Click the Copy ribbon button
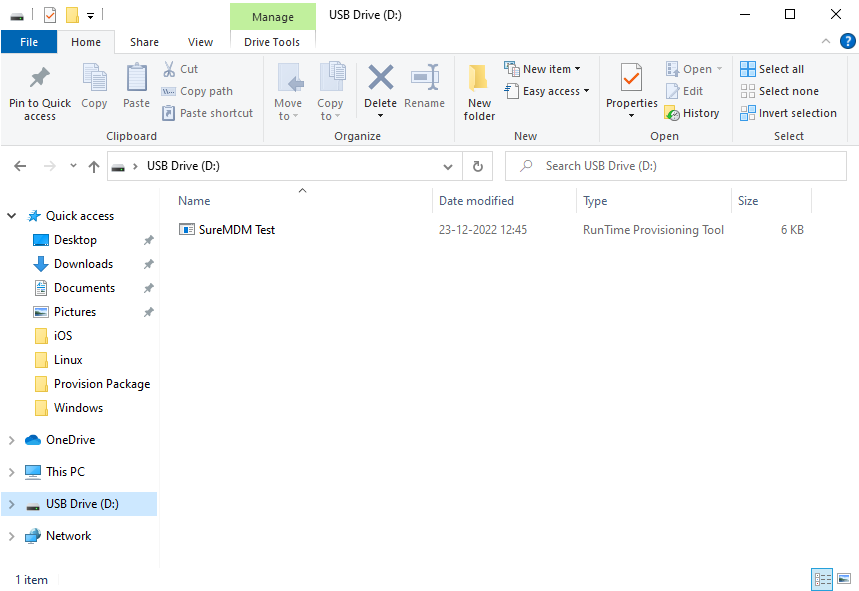 click(94, 86)
